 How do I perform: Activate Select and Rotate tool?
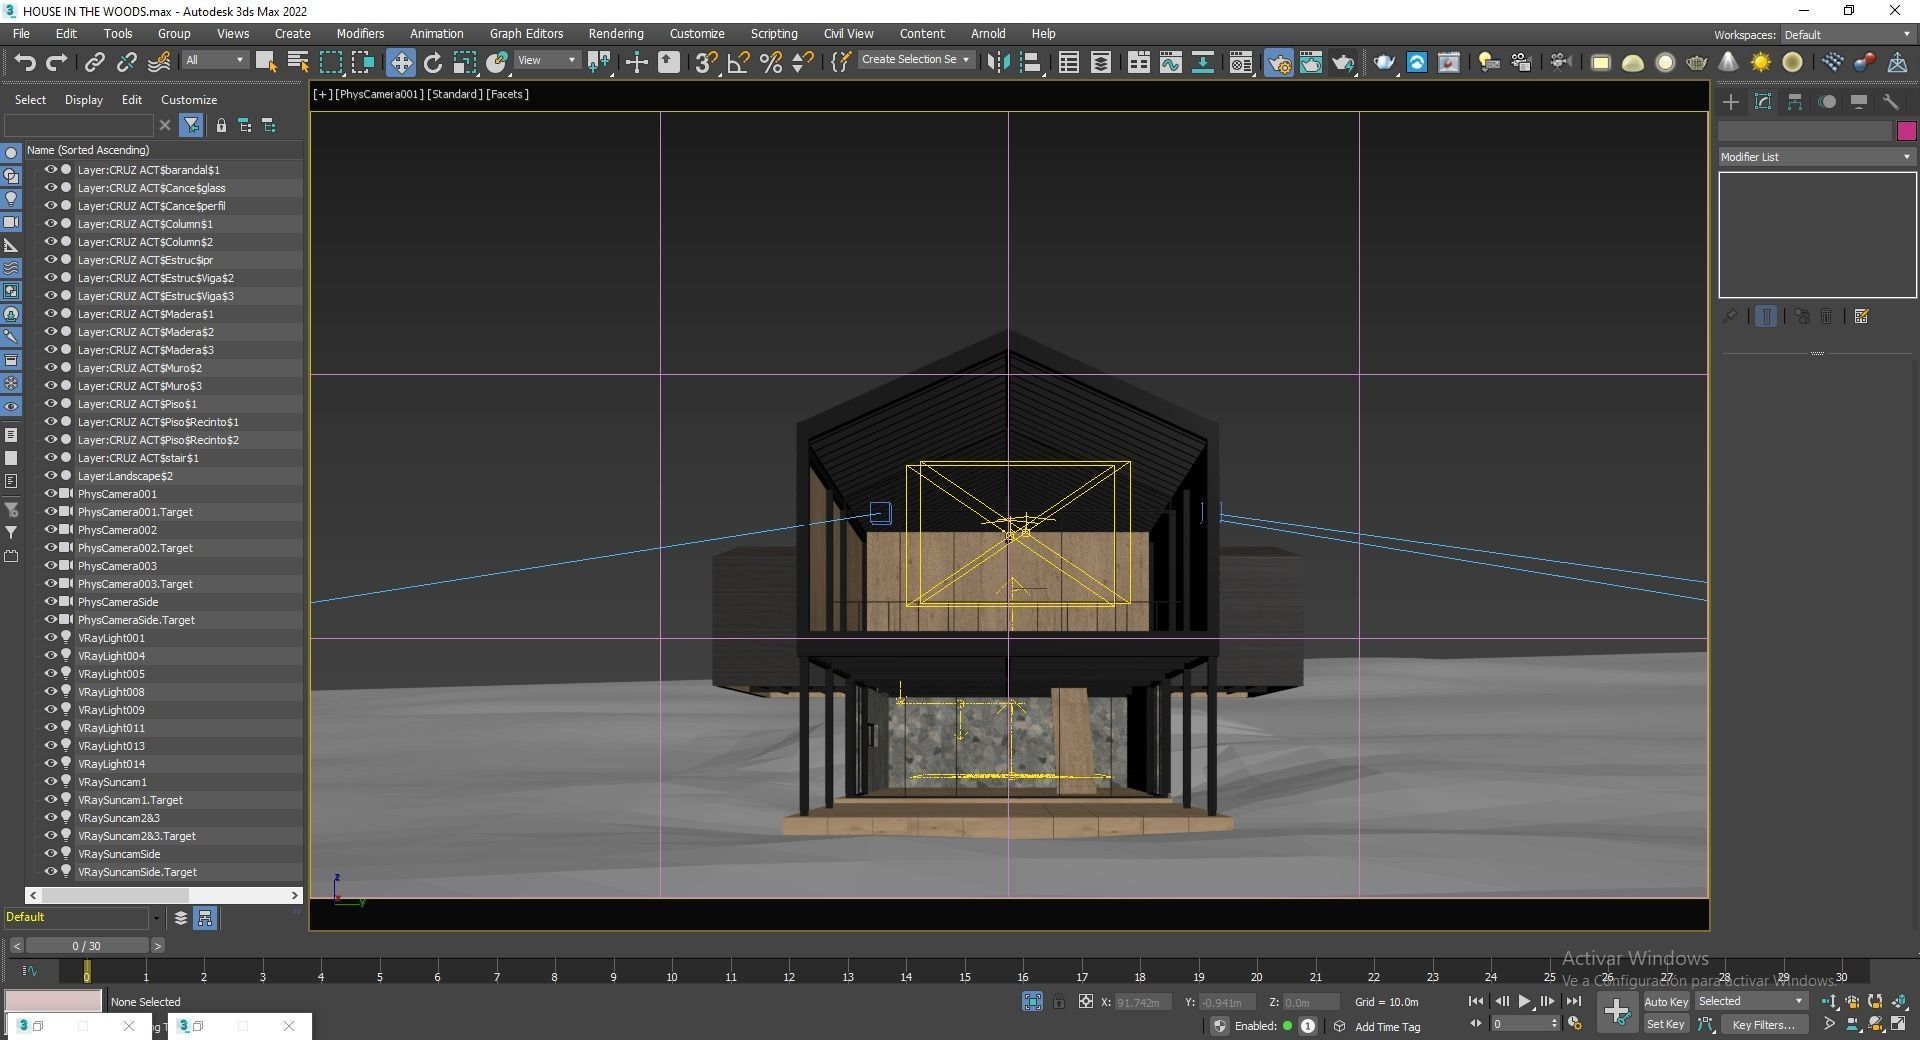click(x=433, y=62)
